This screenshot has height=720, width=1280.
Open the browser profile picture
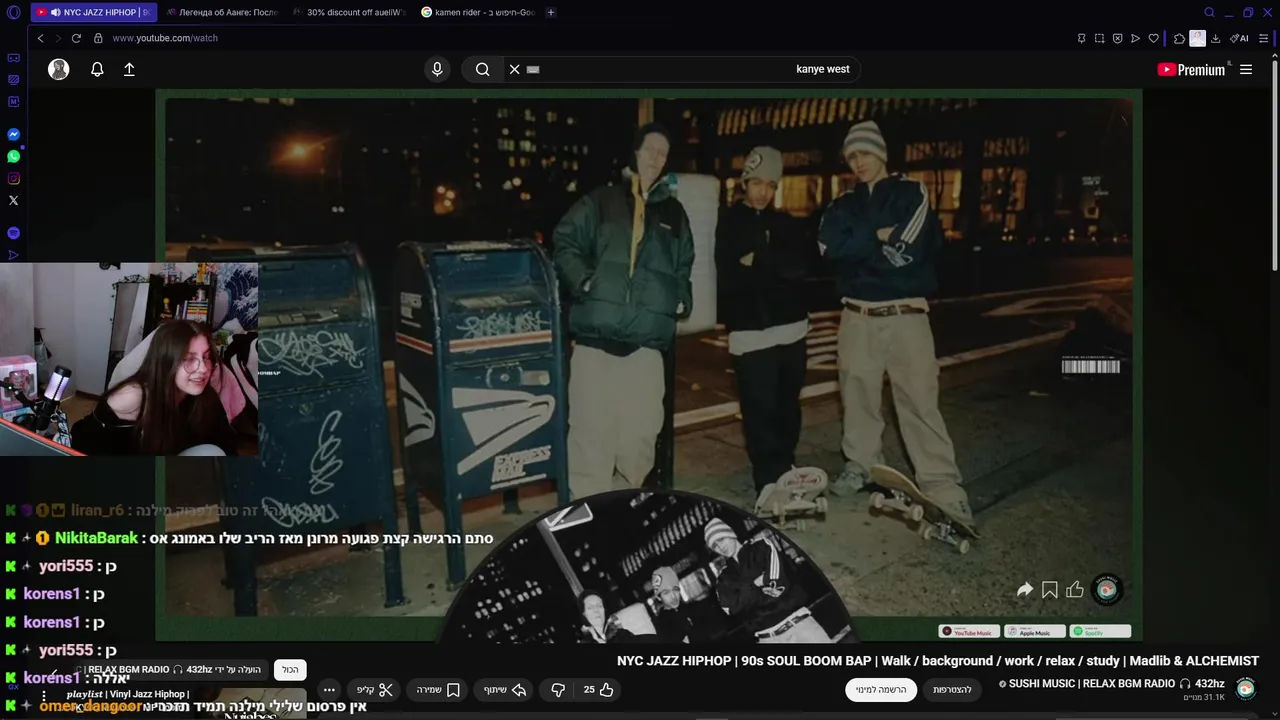(x=1197, y=38)
